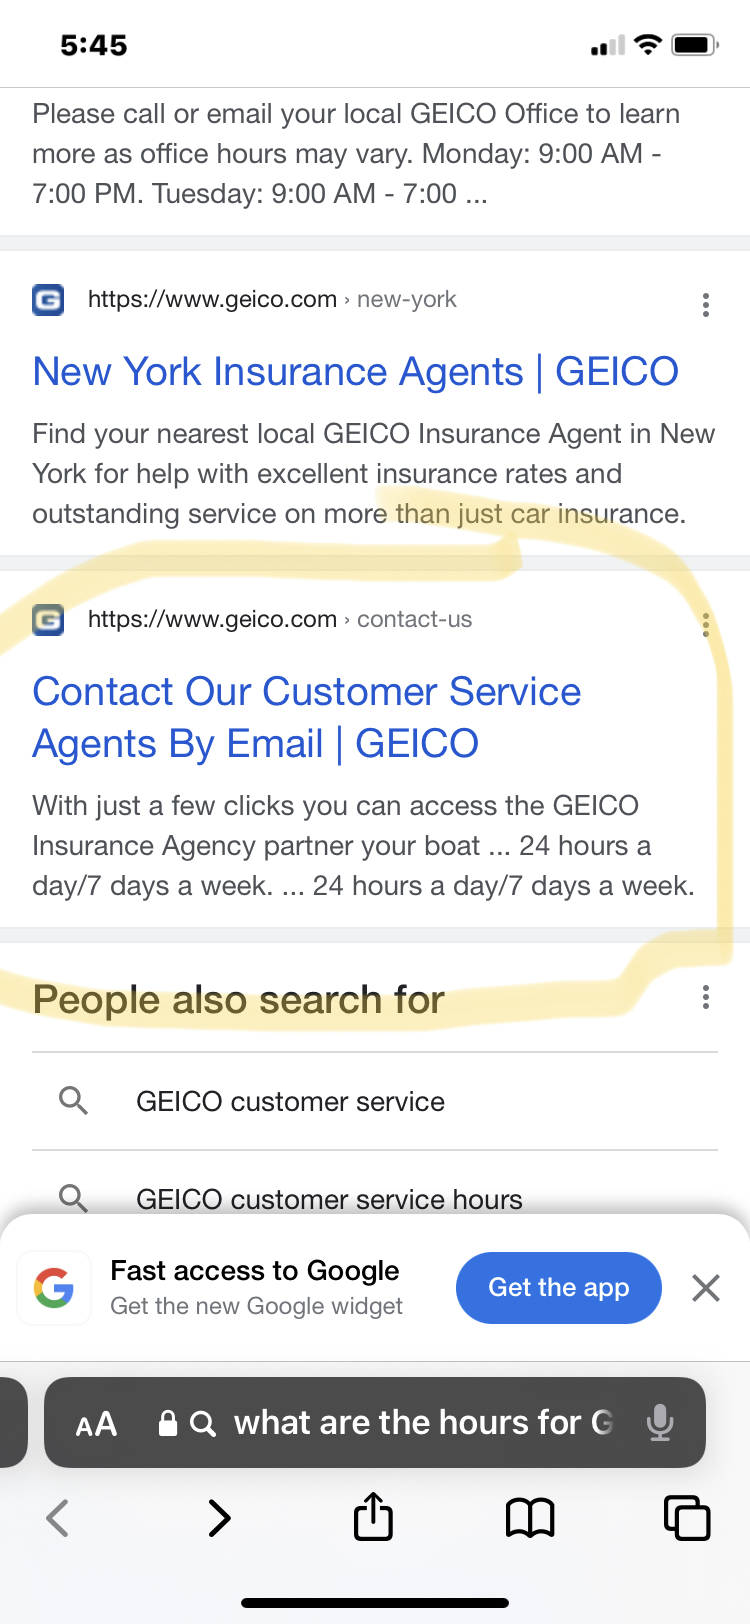Open options for New York Insurance Agents result
The height and width of the screenshot is (1624, 750).
[706, 305]
